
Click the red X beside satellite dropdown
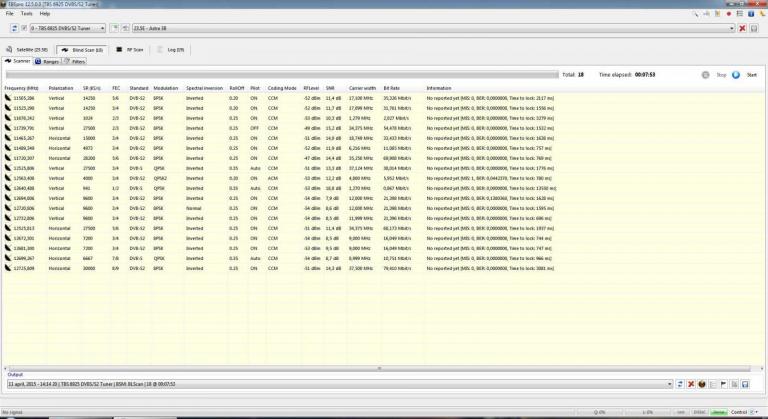click(x=742, y=29)
